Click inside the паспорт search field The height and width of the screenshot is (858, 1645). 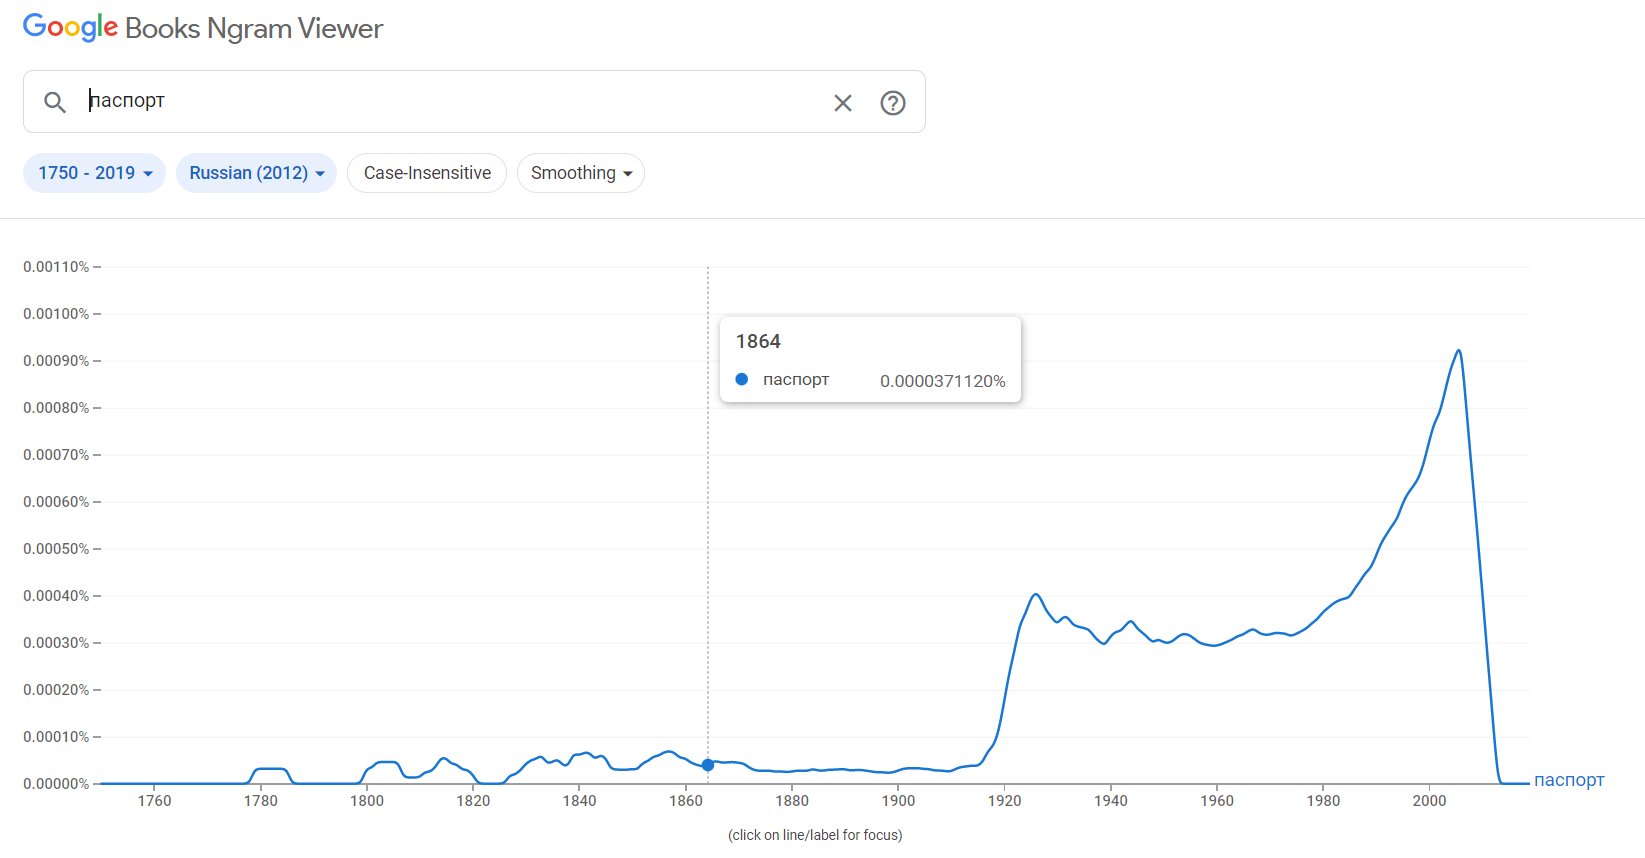pos(450,101)
